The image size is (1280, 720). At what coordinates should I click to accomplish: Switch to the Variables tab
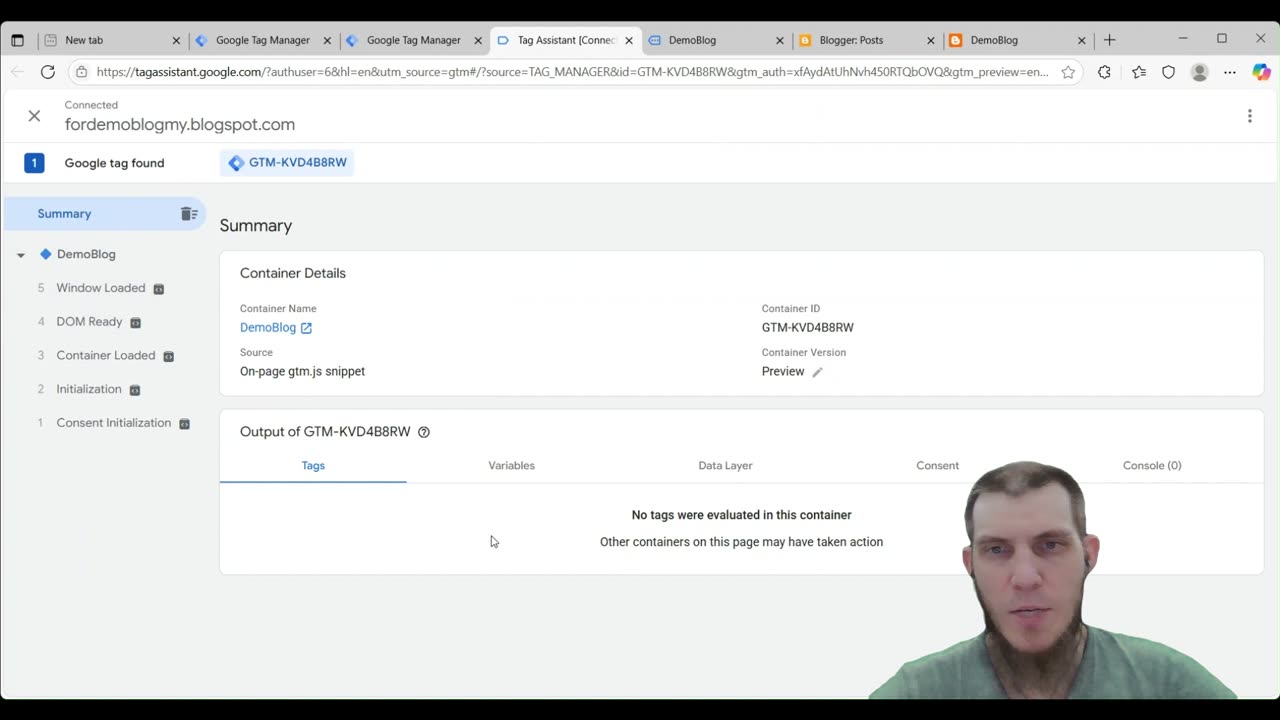(x=511, y=466)
